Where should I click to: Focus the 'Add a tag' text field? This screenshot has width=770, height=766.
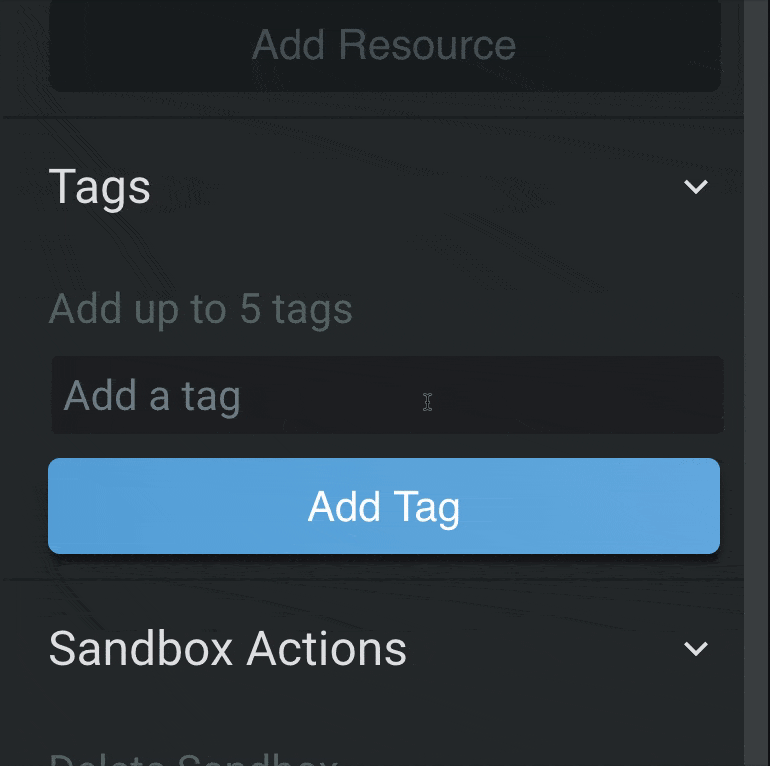coord(387,396)
